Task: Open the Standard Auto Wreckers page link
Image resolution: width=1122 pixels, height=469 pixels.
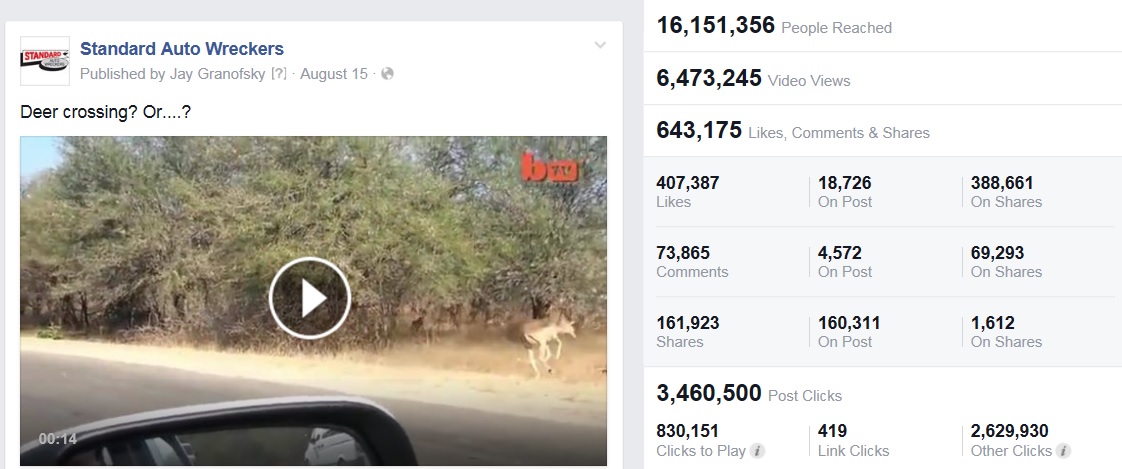Action: click(181, 48)
